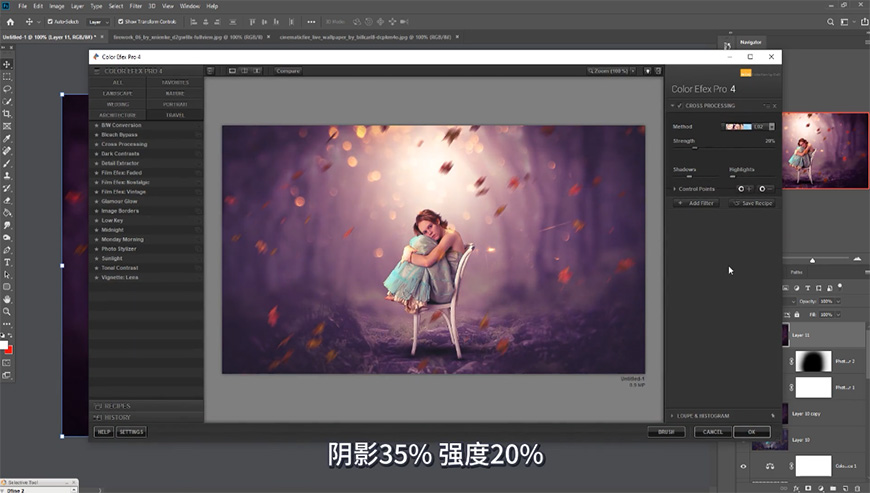The width and height of the screenshot is (870, 493).
Task: Toggle Cross Processing filter checkmark
Action: 680,105
